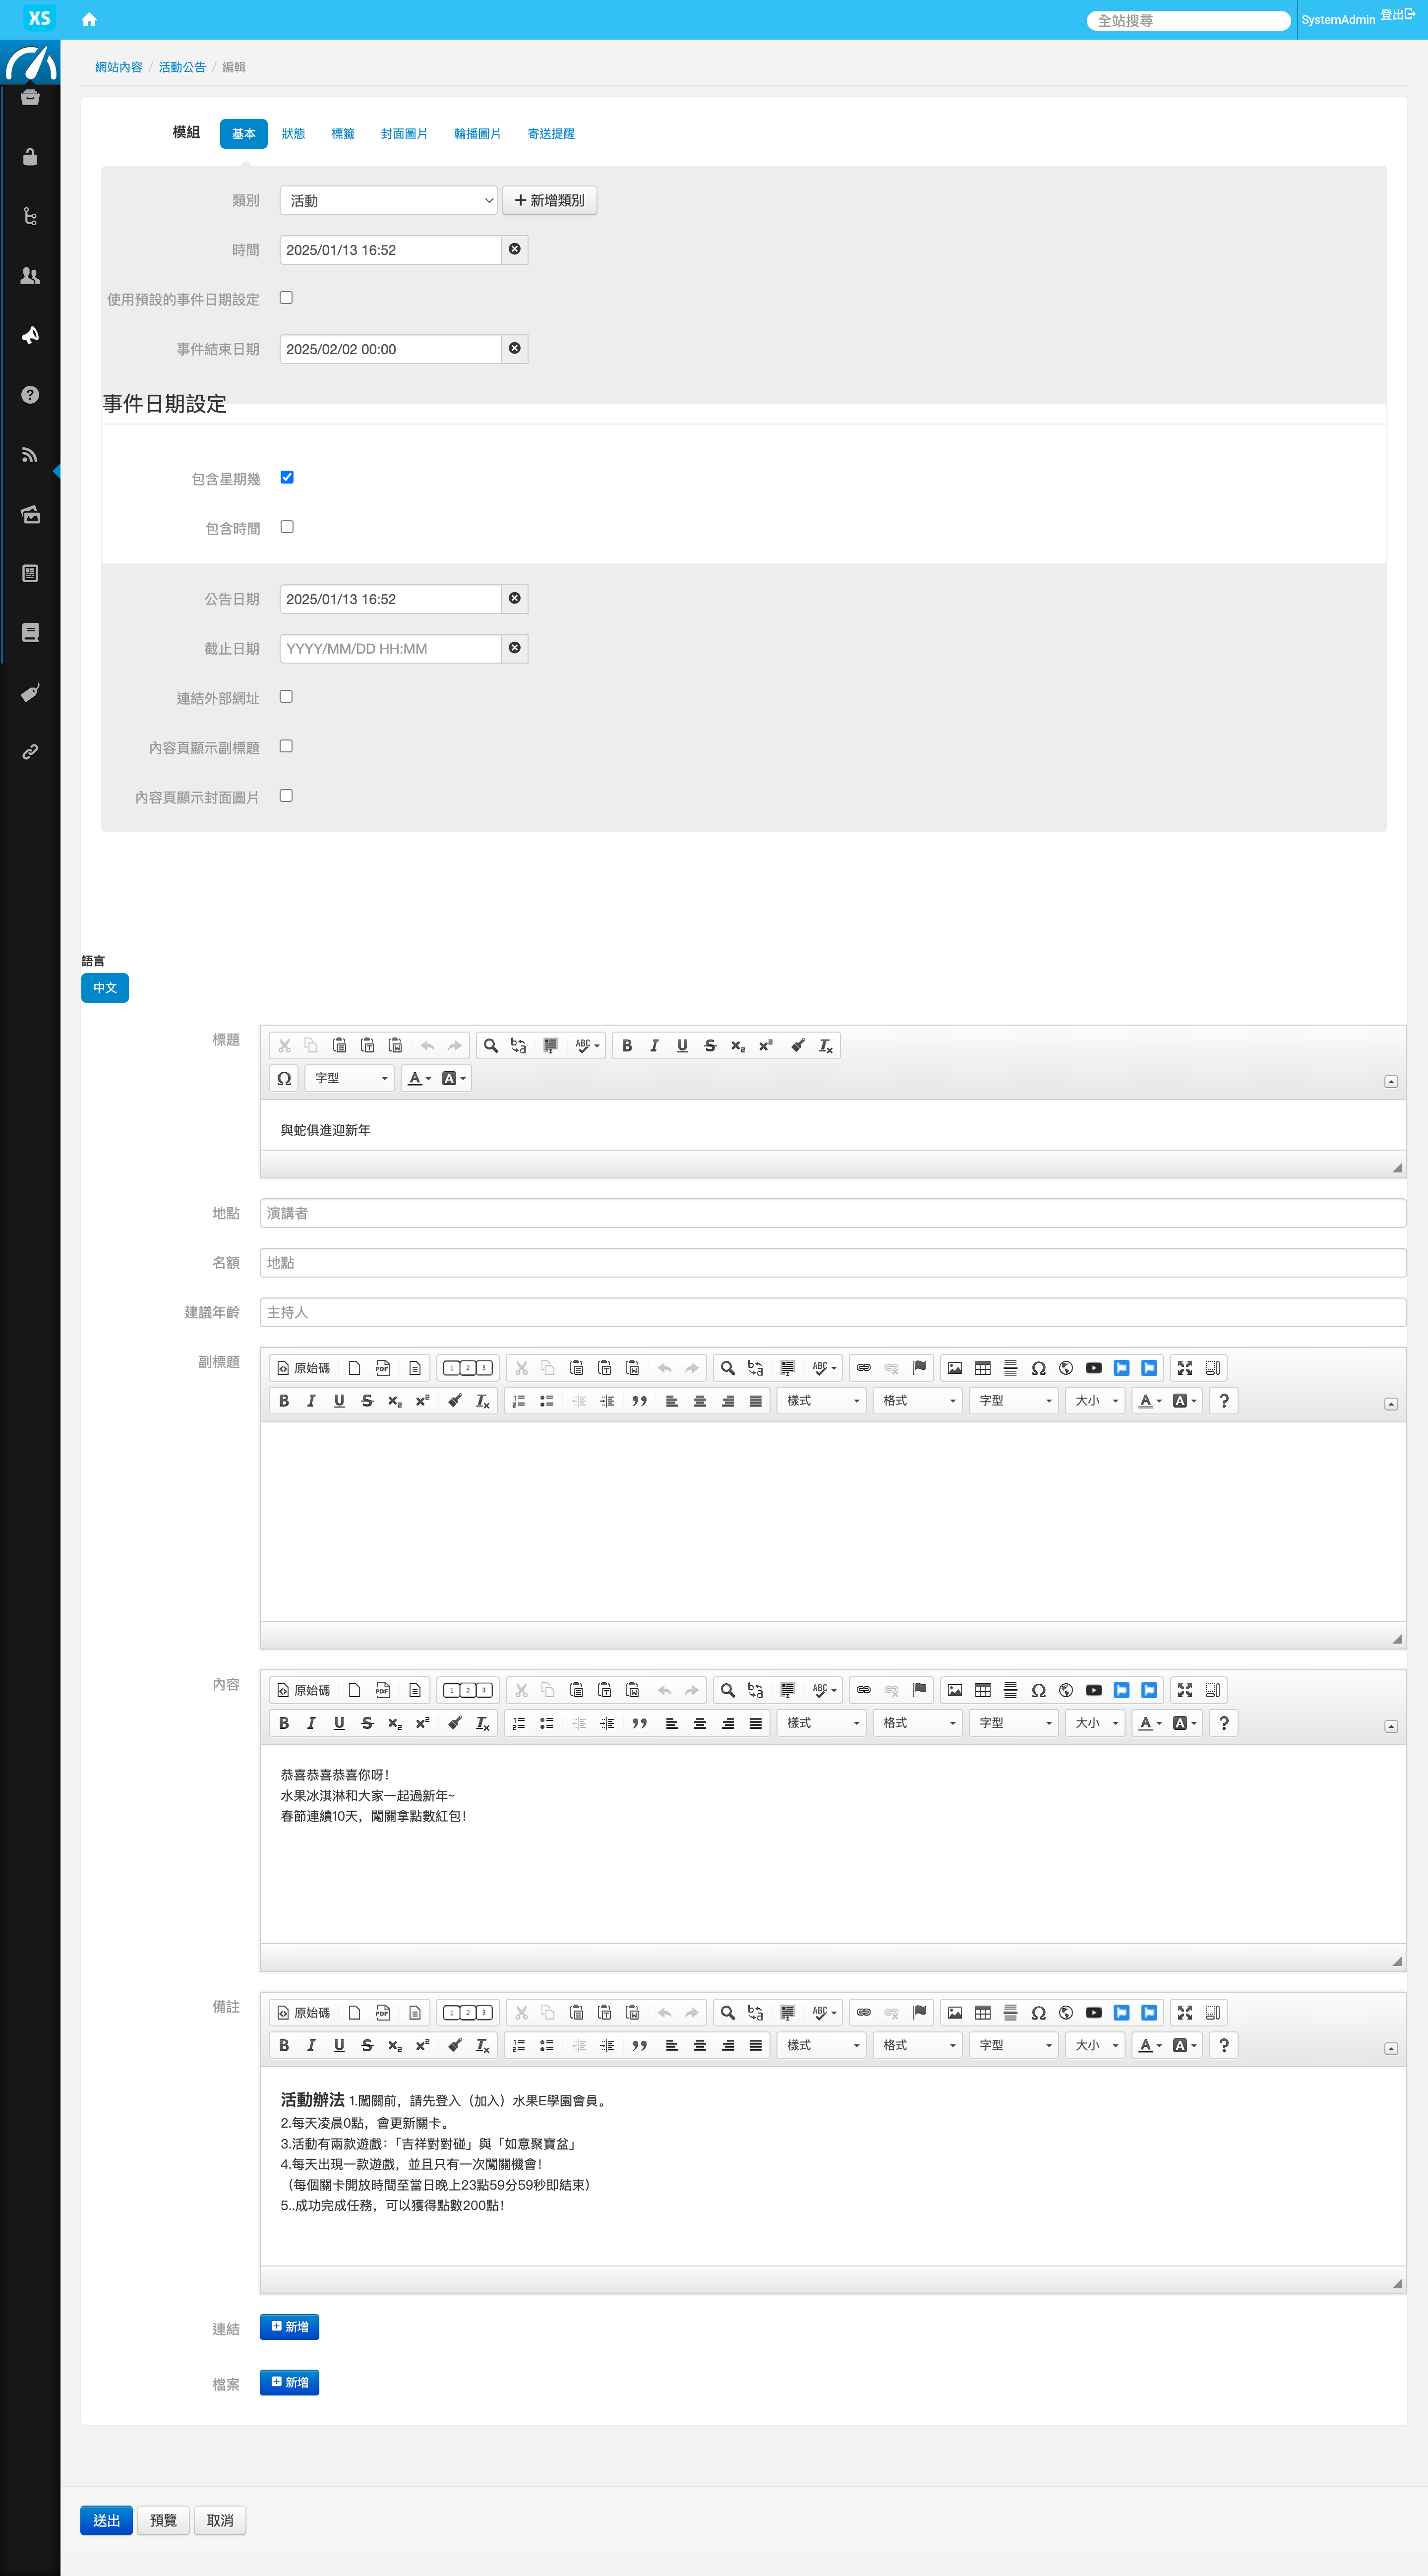Switch to the 狀態 tab
The width and height of the screenshot is (1428, 2576).
(x=293, y=134)
